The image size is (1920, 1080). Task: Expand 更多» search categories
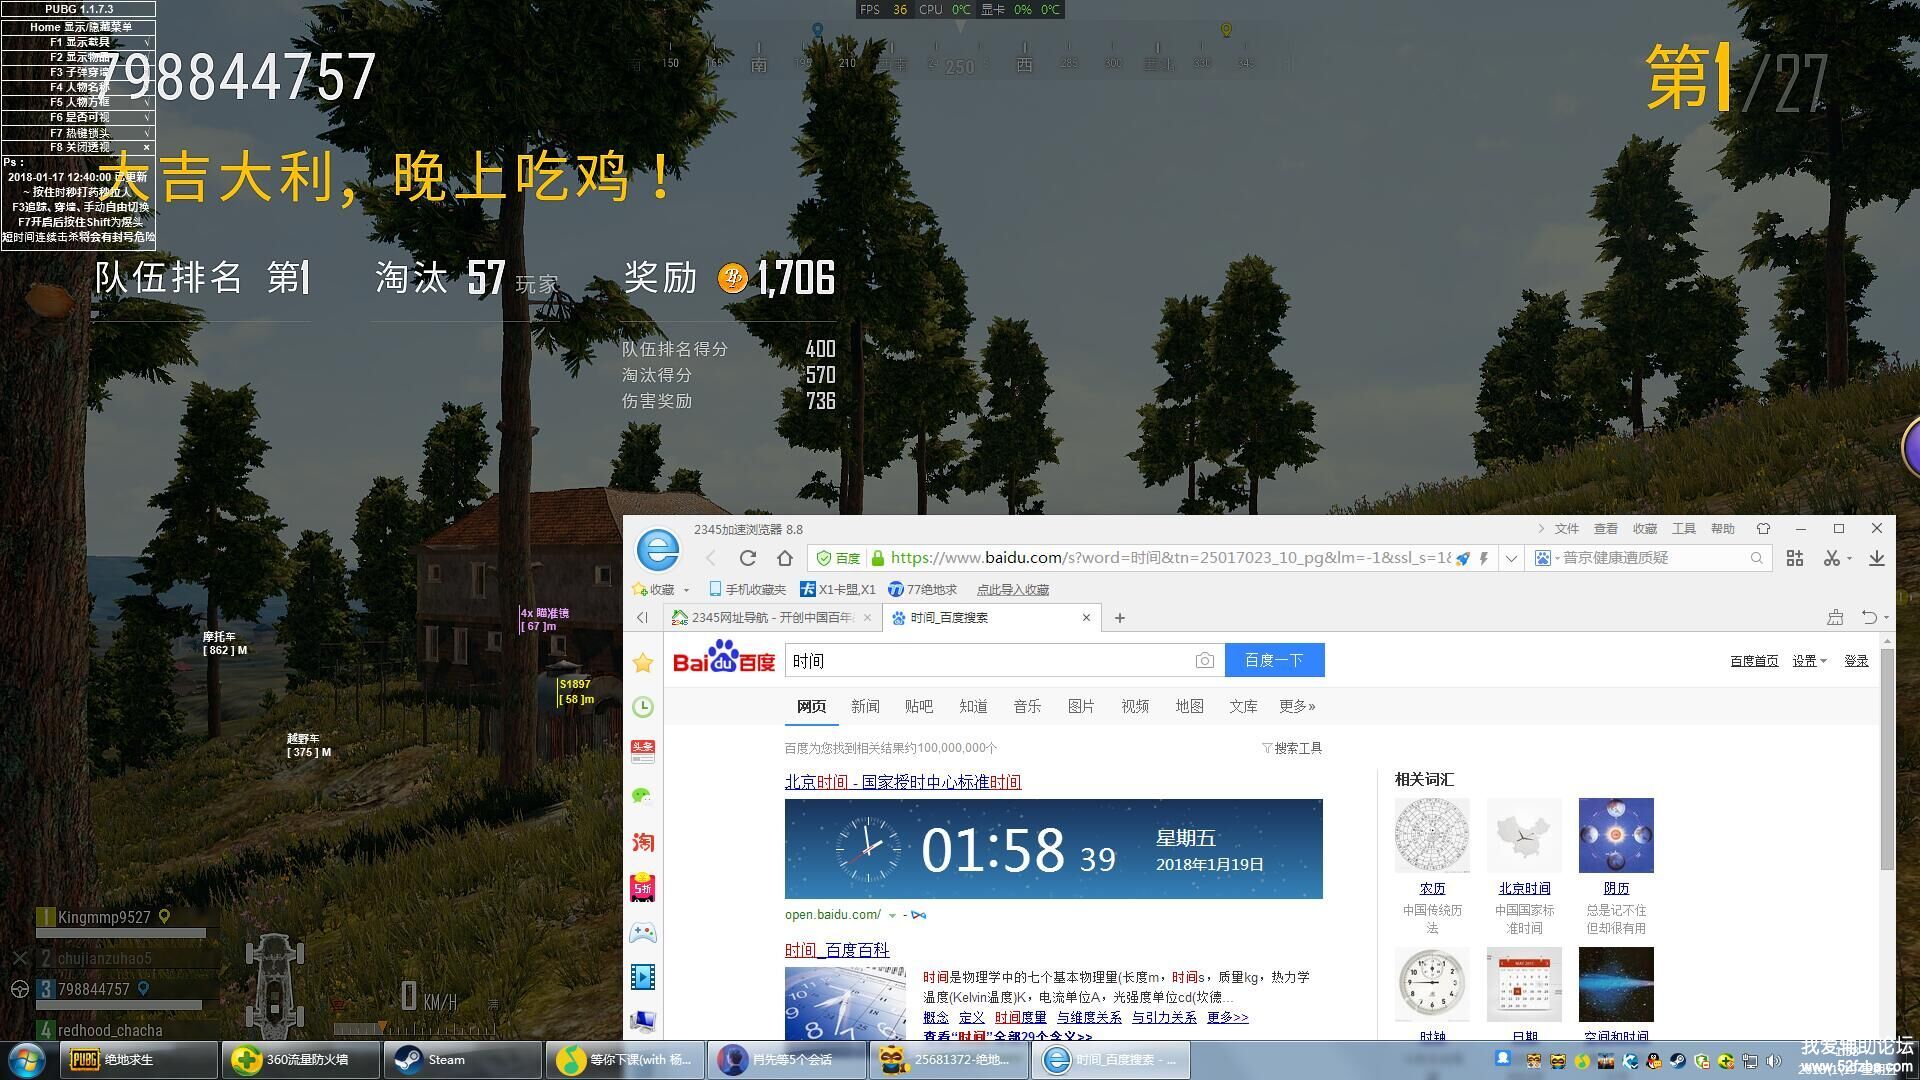1297,706
